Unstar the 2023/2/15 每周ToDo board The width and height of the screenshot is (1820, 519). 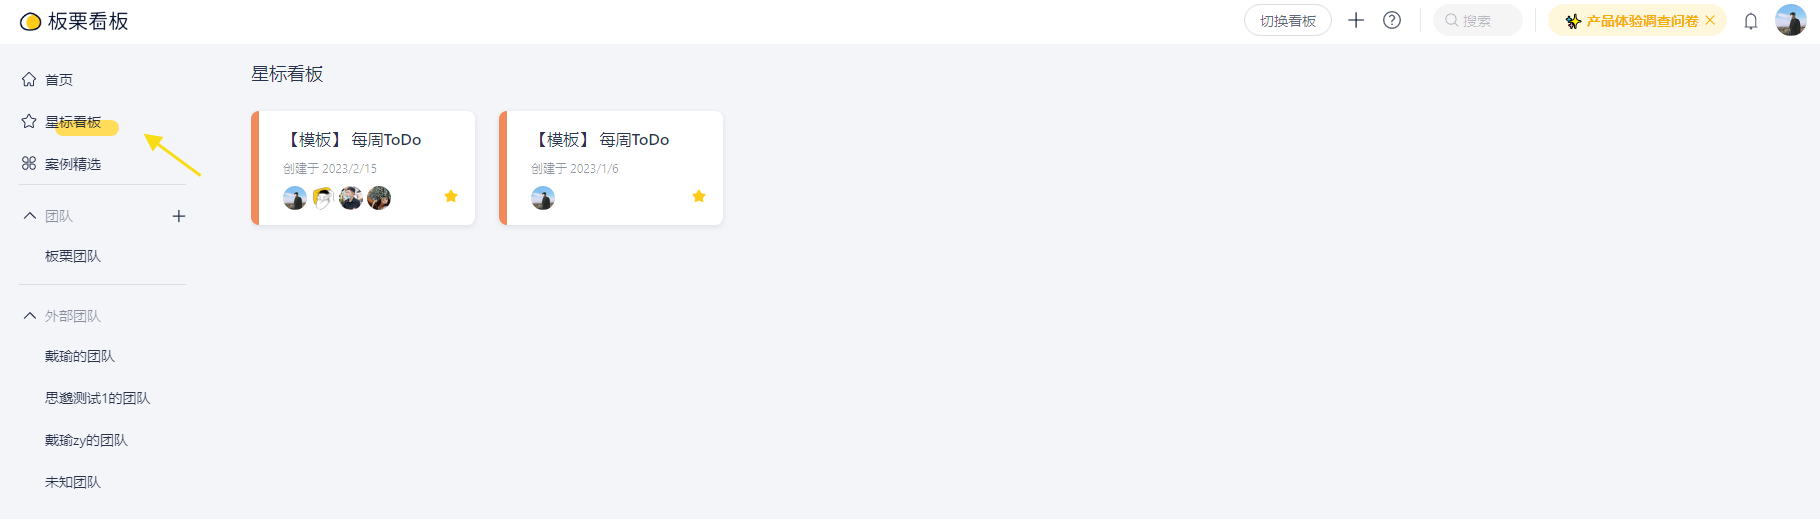pyautogui.click(x=451, y=196)
